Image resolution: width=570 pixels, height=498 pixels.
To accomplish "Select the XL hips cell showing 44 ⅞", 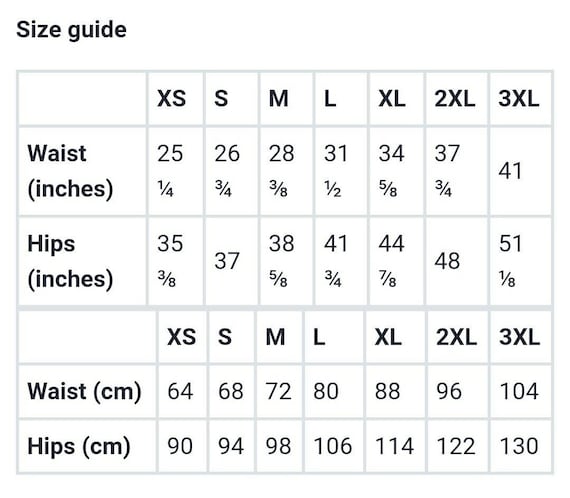I will coord(396,261).
